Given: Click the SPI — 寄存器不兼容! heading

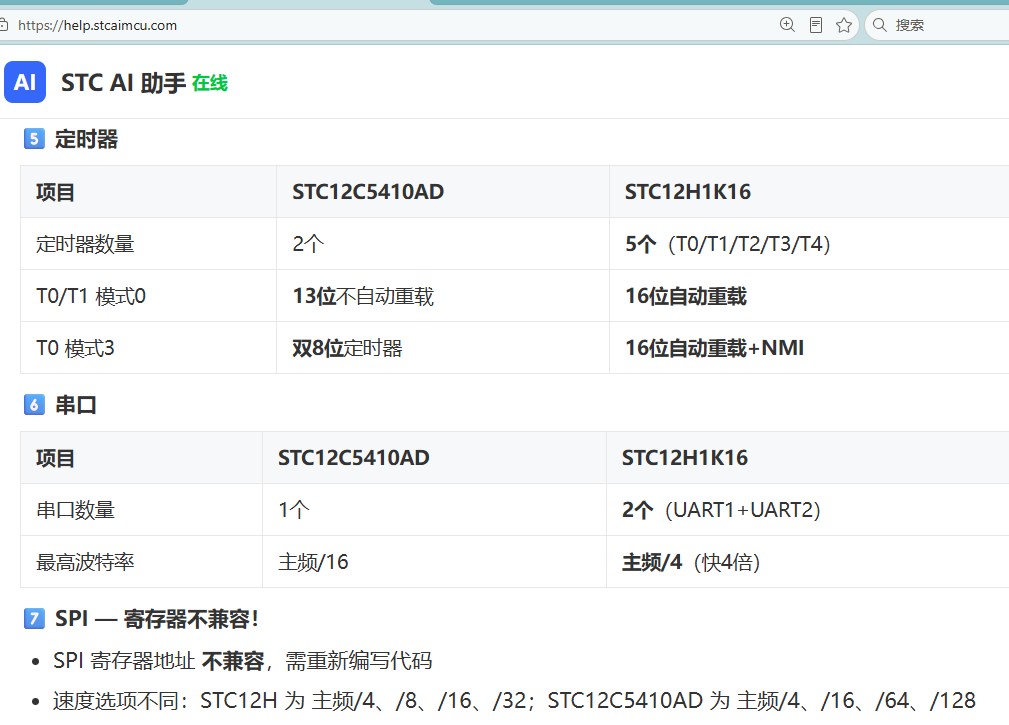Looking at the screenshot, I should 157,619.
